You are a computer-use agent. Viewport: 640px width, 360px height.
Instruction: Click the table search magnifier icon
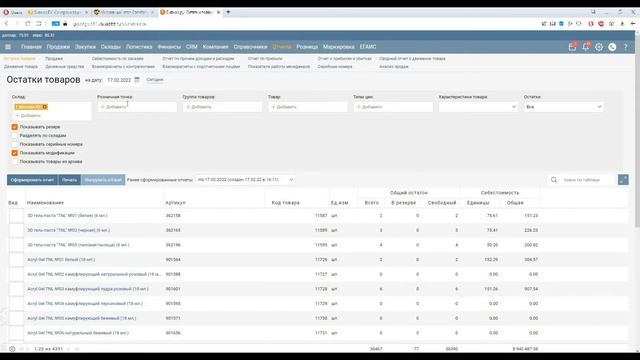554,180
